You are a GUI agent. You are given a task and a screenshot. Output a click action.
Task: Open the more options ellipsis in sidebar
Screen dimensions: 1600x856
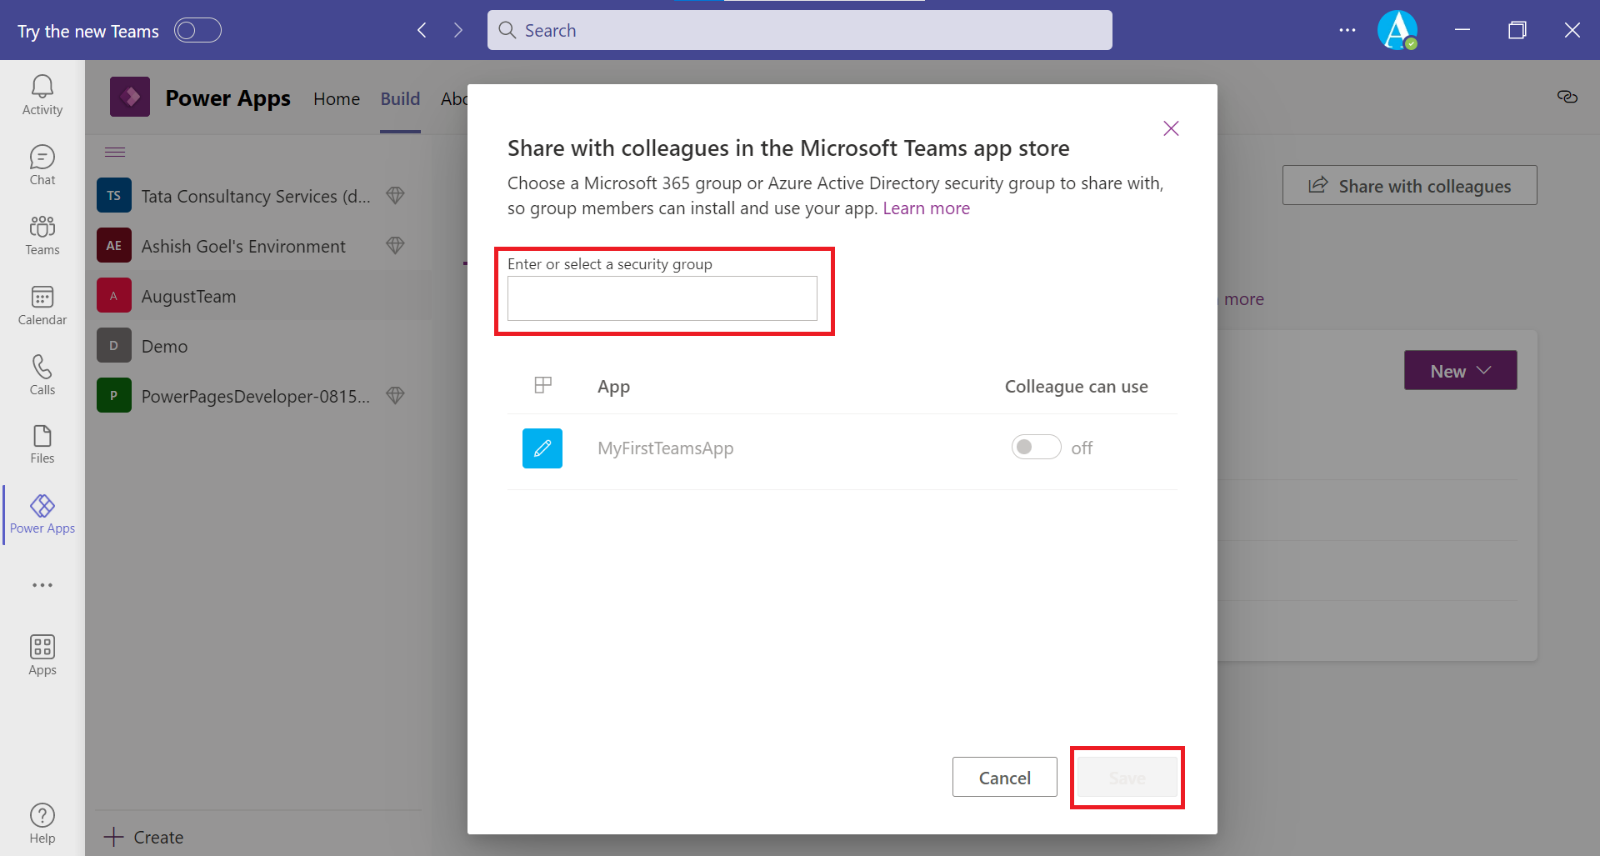coord(42,585)
